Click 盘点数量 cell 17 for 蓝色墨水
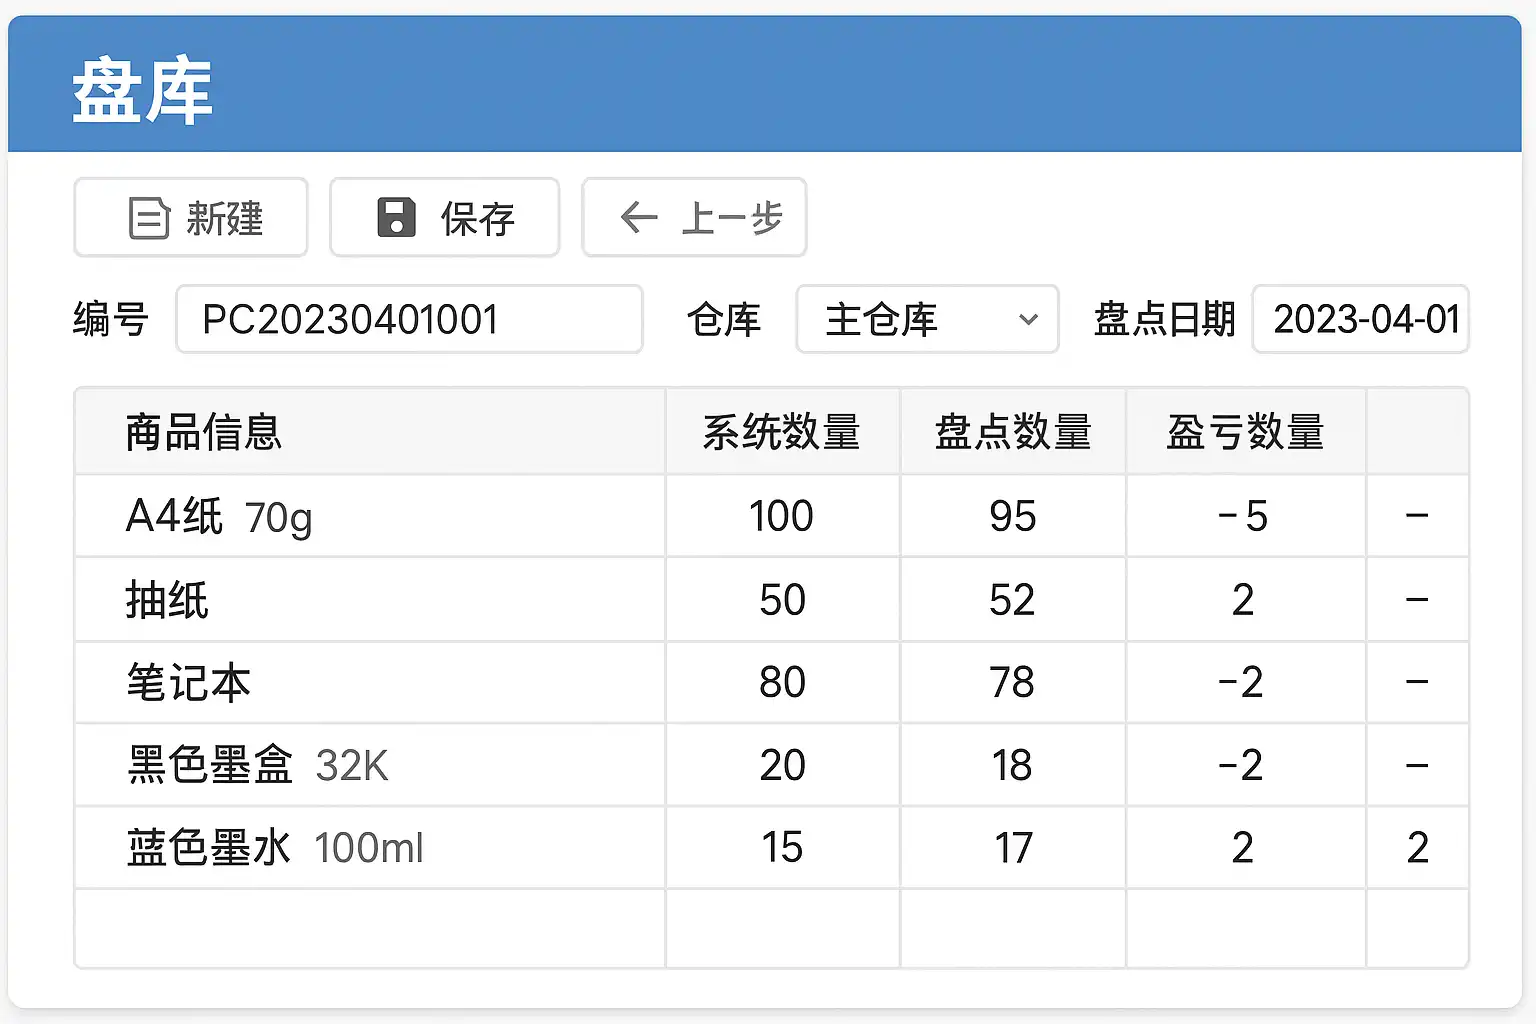Viewport: 1536px width, 1024px height. [1012, 848]
